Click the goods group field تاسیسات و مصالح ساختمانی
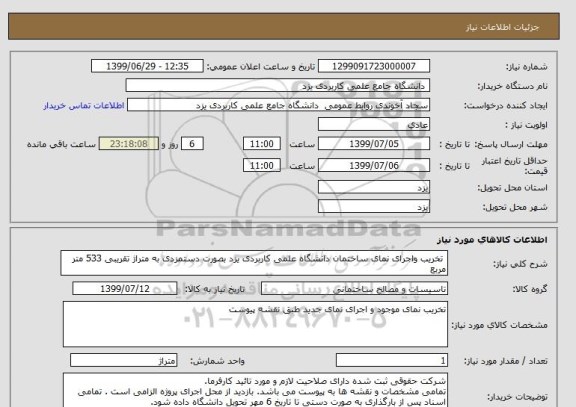 point(354,289)
